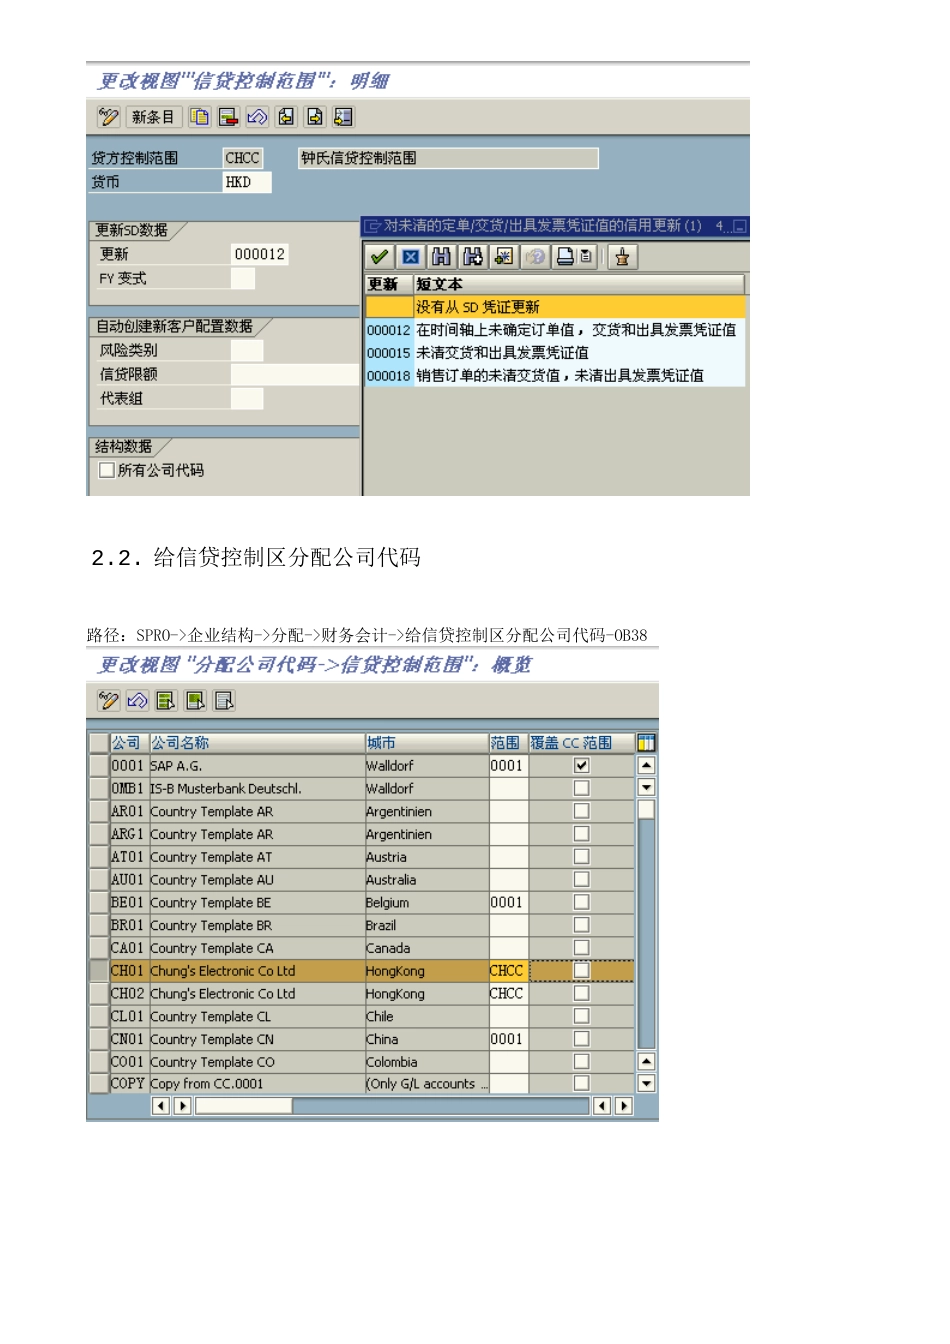Open table column settings icon at header right
Viewport: 950px width, 1344px height.
tap(646, 743)
